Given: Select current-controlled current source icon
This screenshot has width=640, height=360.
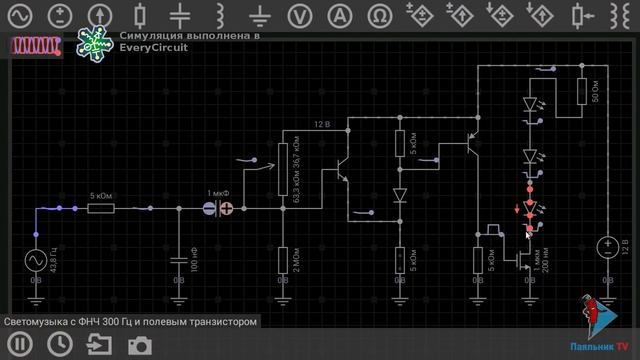Looking at the screenshot, I should click(x=540, y=15).
